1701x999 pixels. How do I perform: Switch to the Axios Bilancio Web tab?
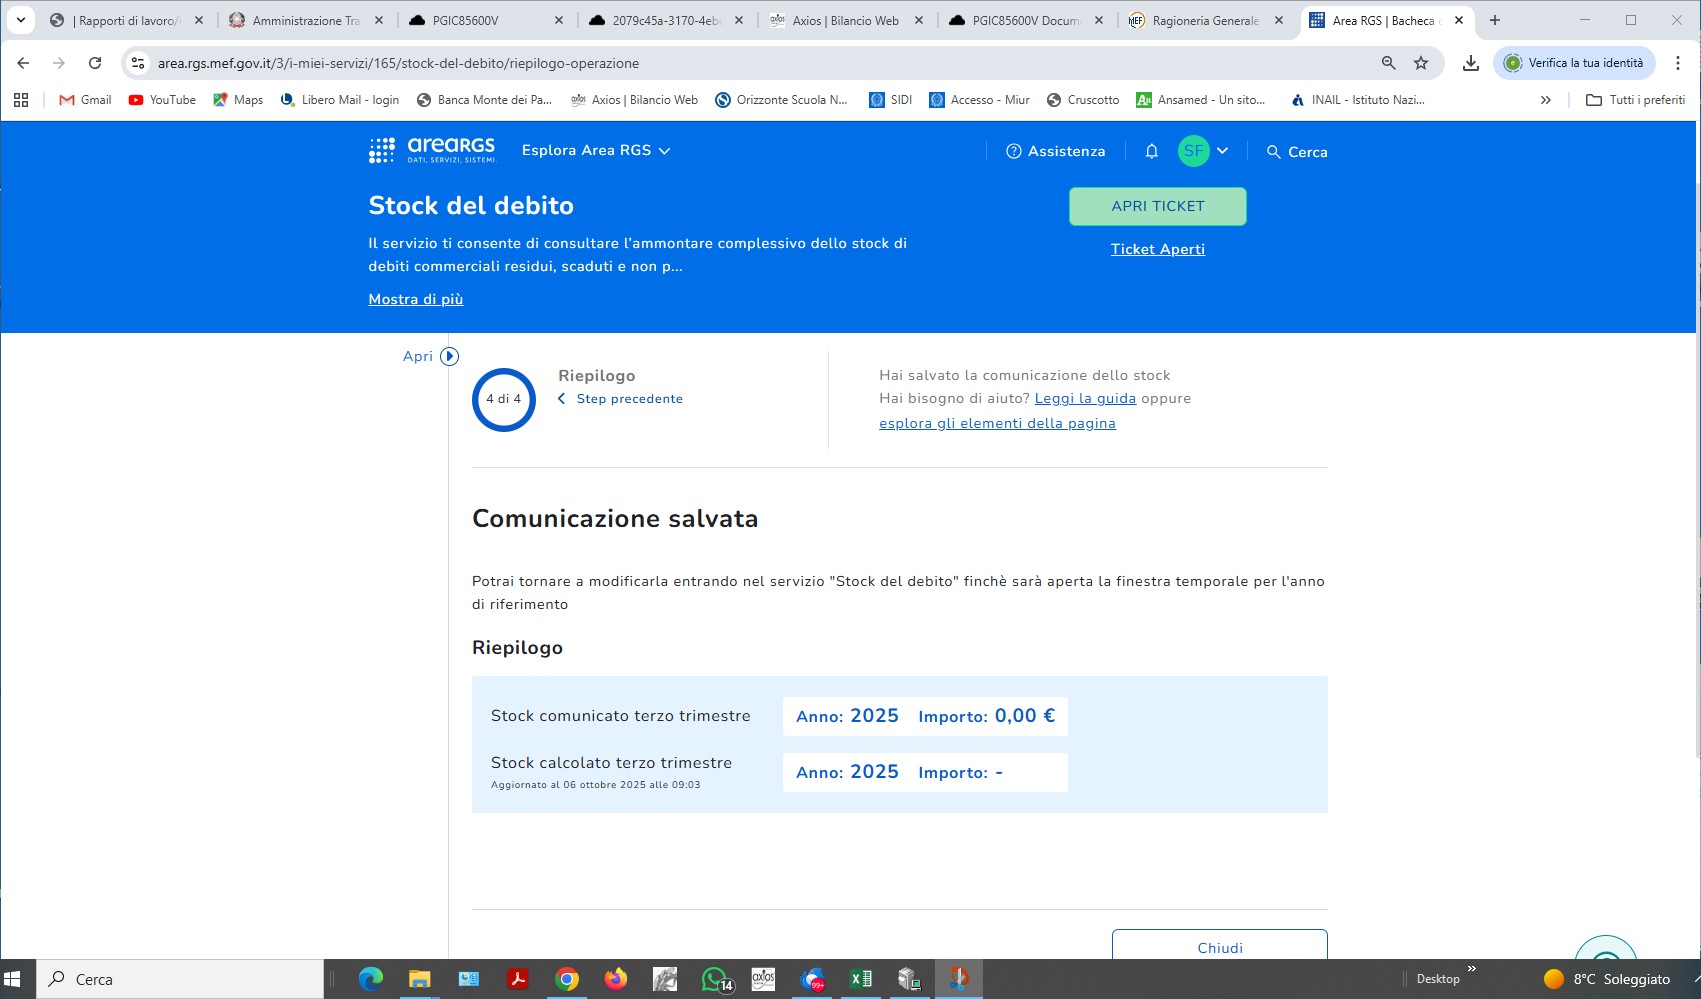(845, 20)
